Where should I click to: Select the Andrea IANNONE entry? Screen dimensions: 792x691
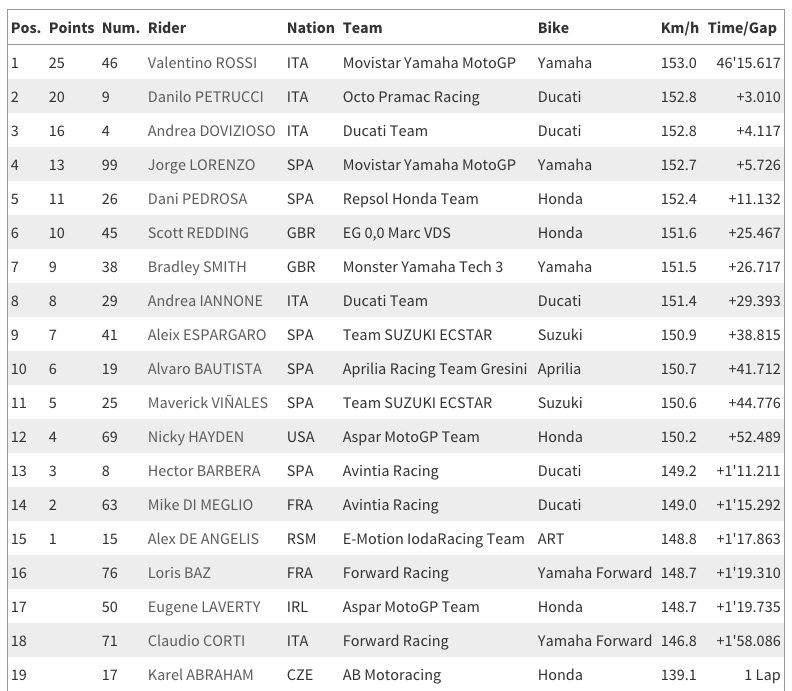(205, 301)
